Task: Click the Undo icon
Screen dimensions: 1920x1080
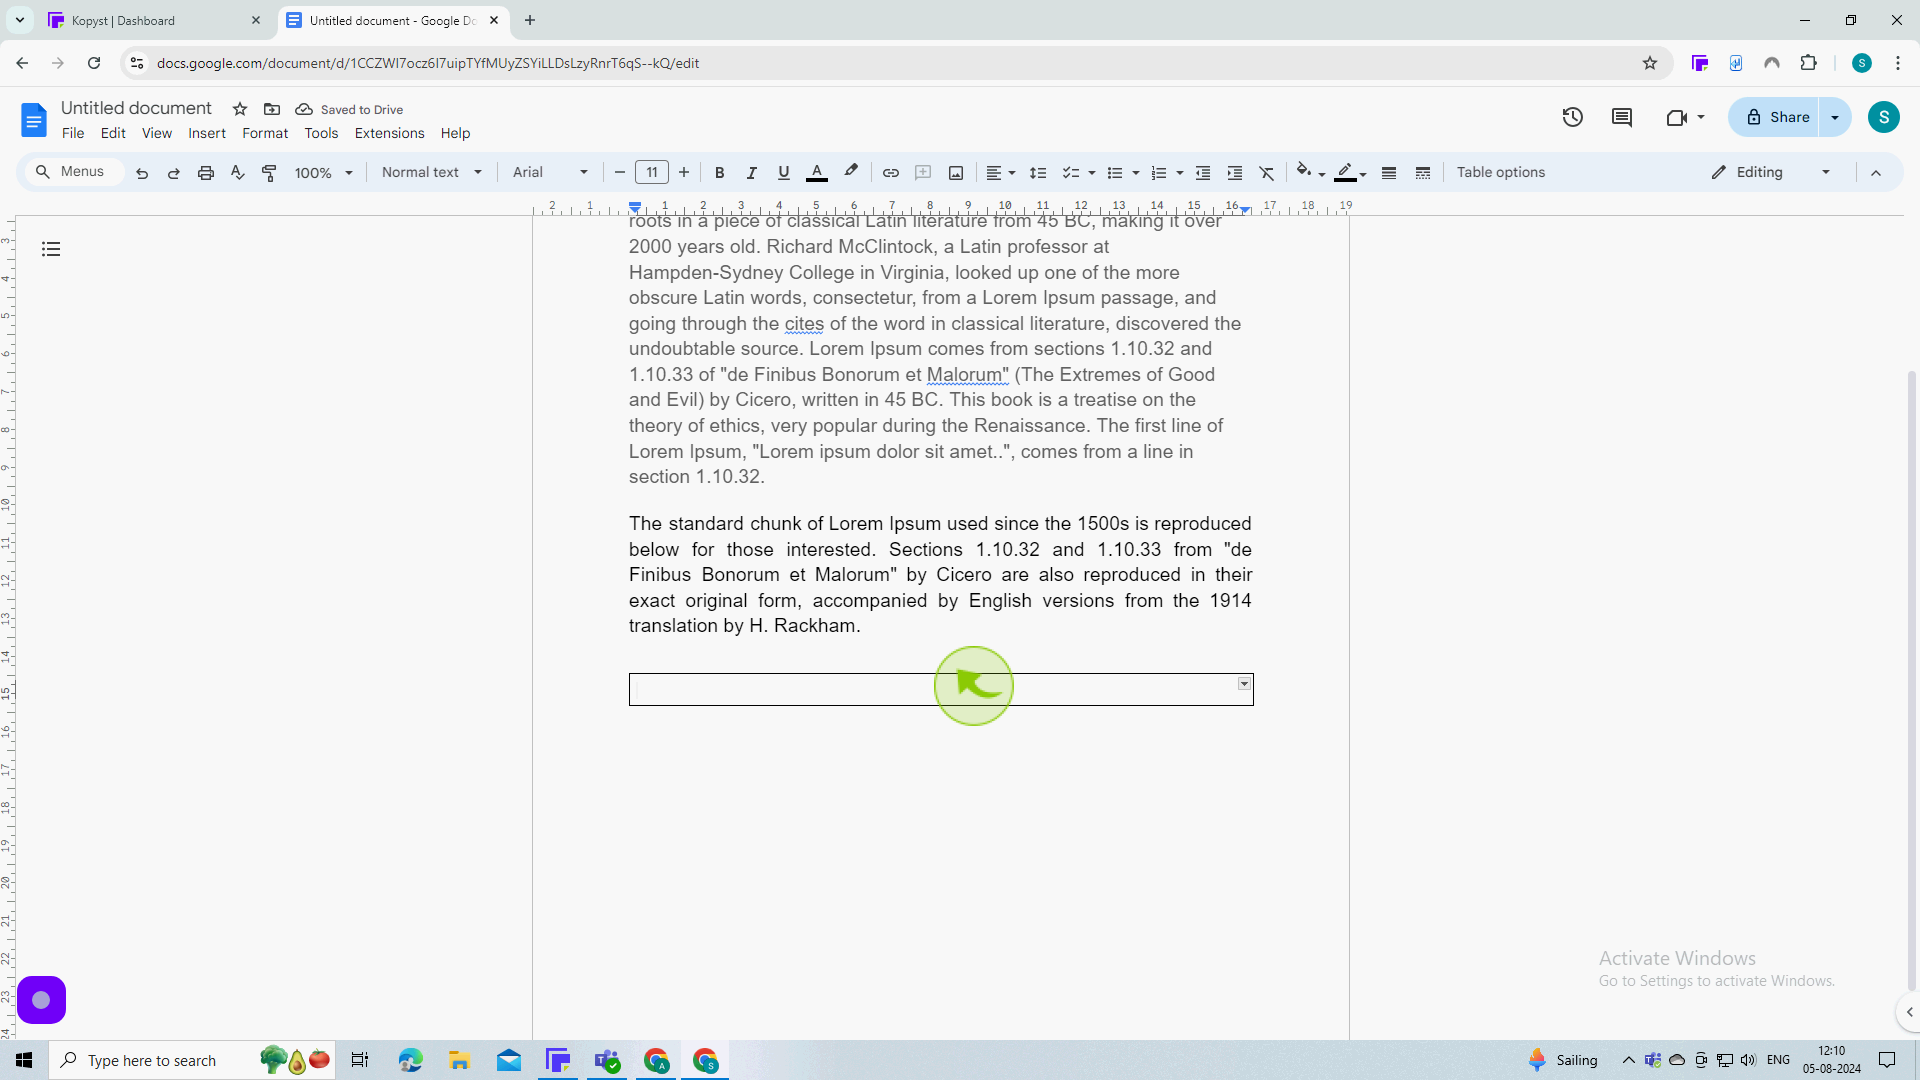Action: coord(142,173)
